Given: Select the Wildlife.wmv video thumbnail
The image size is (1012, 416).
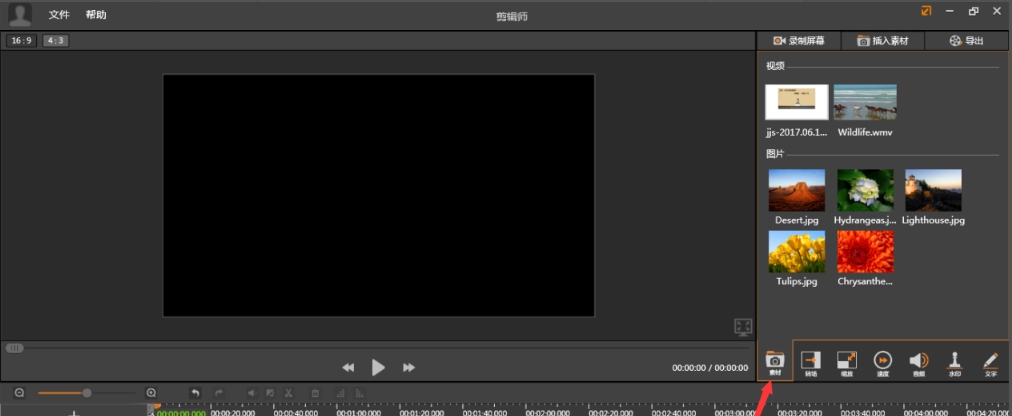Looking at the screenshot, I should [x=865, y=102].
